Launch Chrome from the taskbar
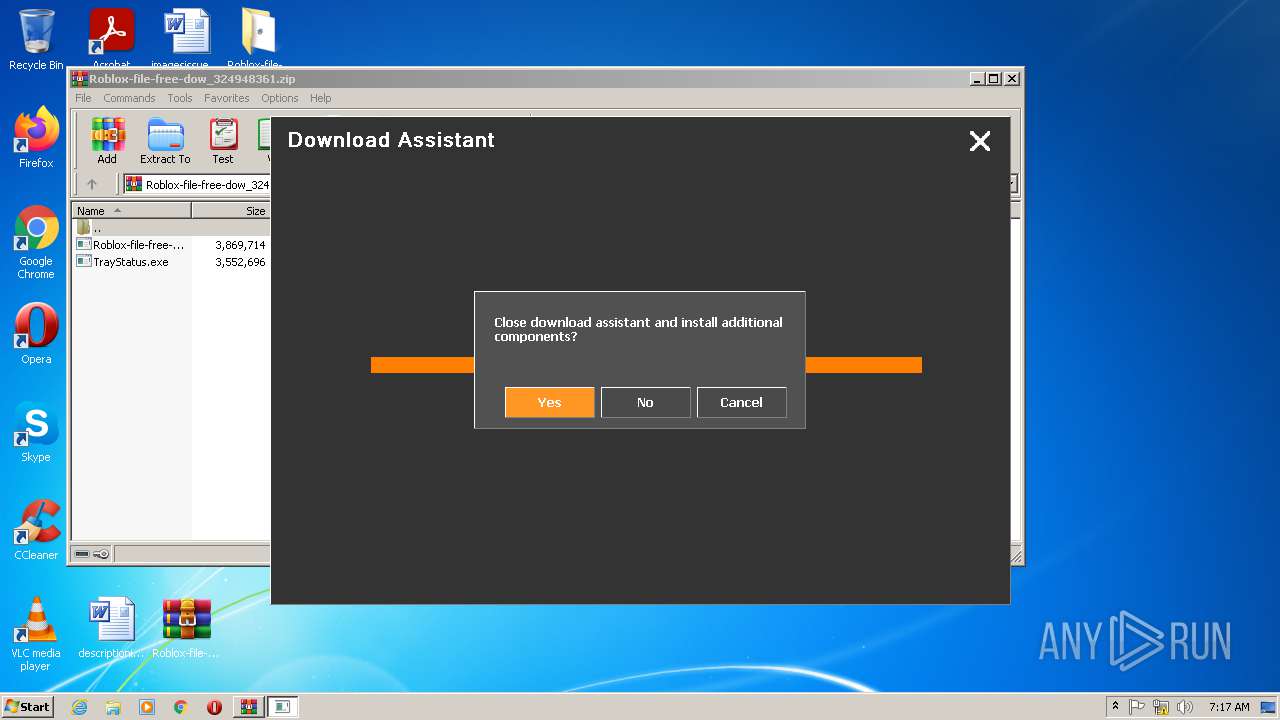The image size is (1280, 720). (181, 707)
